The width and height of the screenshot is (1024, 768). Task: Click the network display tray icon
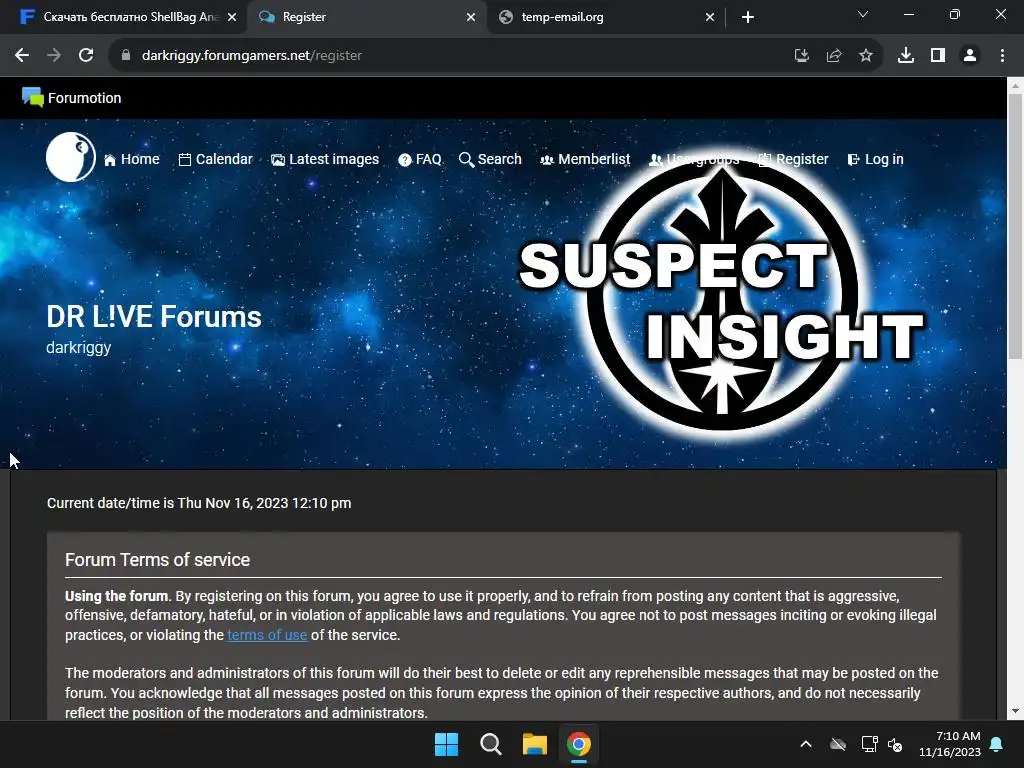tap(869, 744)
